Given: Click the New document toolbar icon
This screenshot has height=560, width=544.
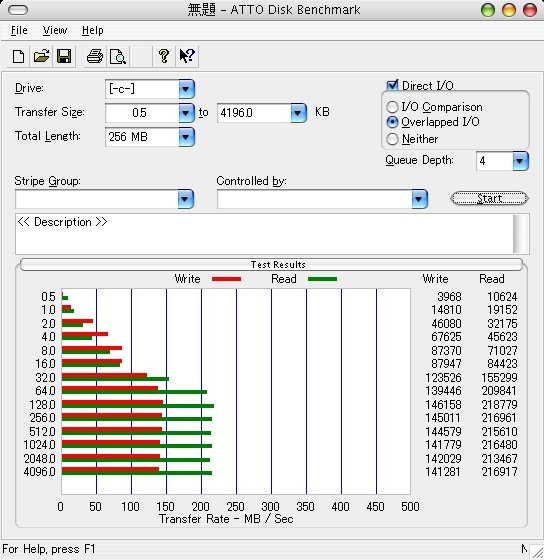Looking at the screenshot, I should click(18, 56).
